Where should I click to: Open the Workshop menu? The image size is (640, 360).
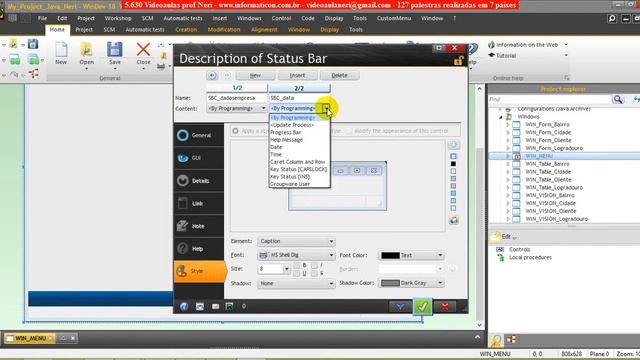click(x=118, y=18)
